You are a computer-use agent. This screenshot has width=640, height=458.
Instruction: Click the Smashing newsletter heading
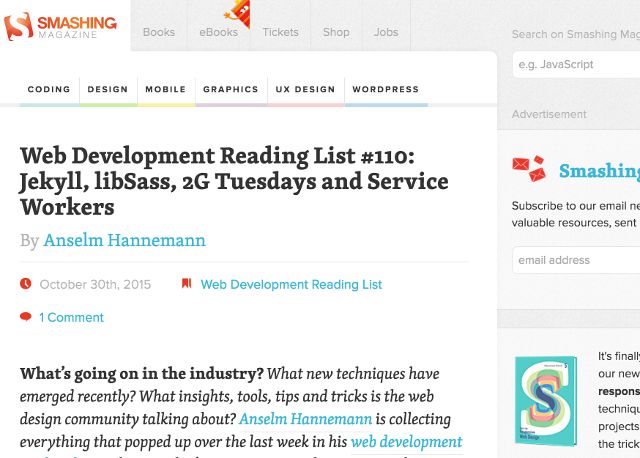[599, 170]
